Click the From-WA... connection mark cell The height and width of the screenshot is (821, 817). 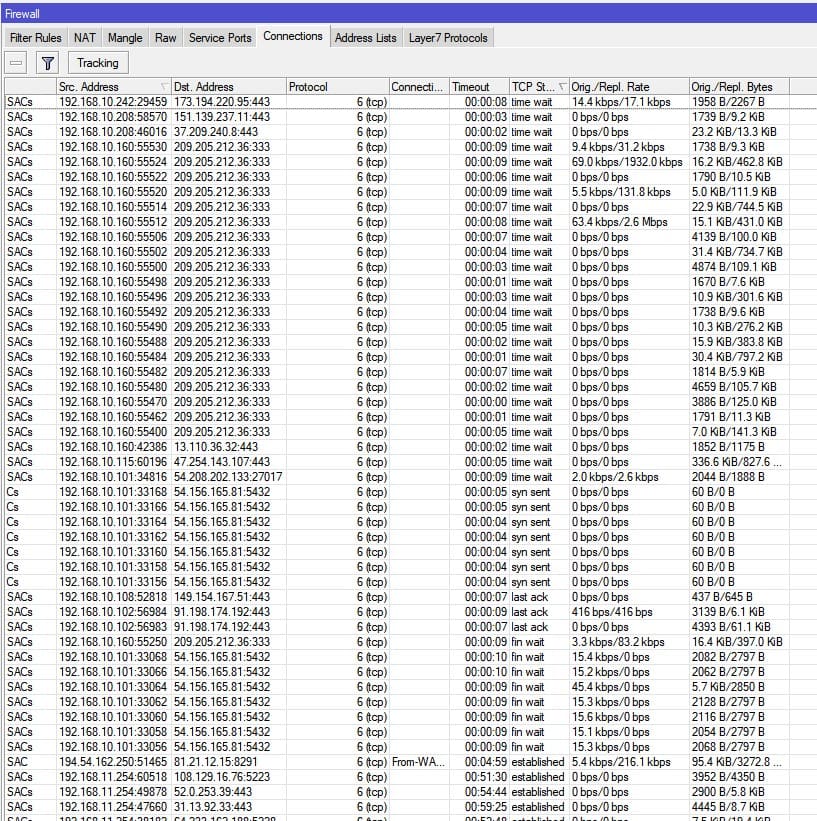418,762
